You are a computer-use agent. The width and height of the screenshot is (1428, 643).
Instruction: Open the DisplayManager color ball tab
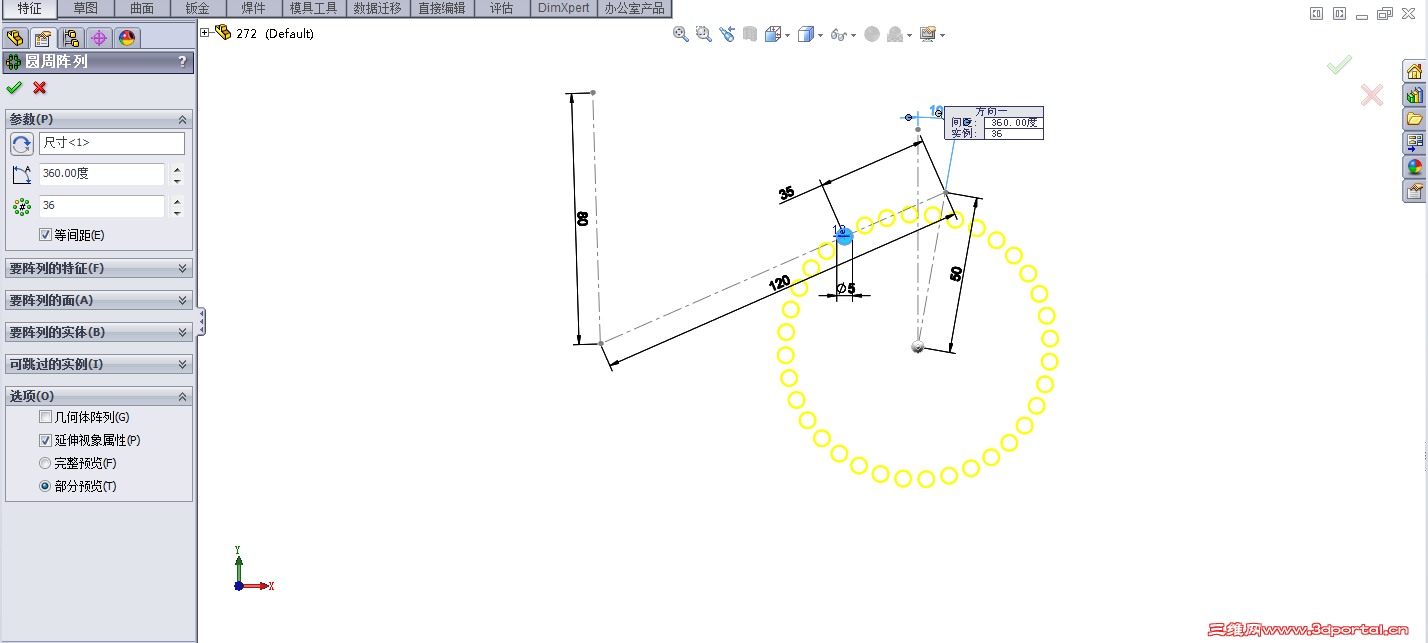[x=126, y=38]
